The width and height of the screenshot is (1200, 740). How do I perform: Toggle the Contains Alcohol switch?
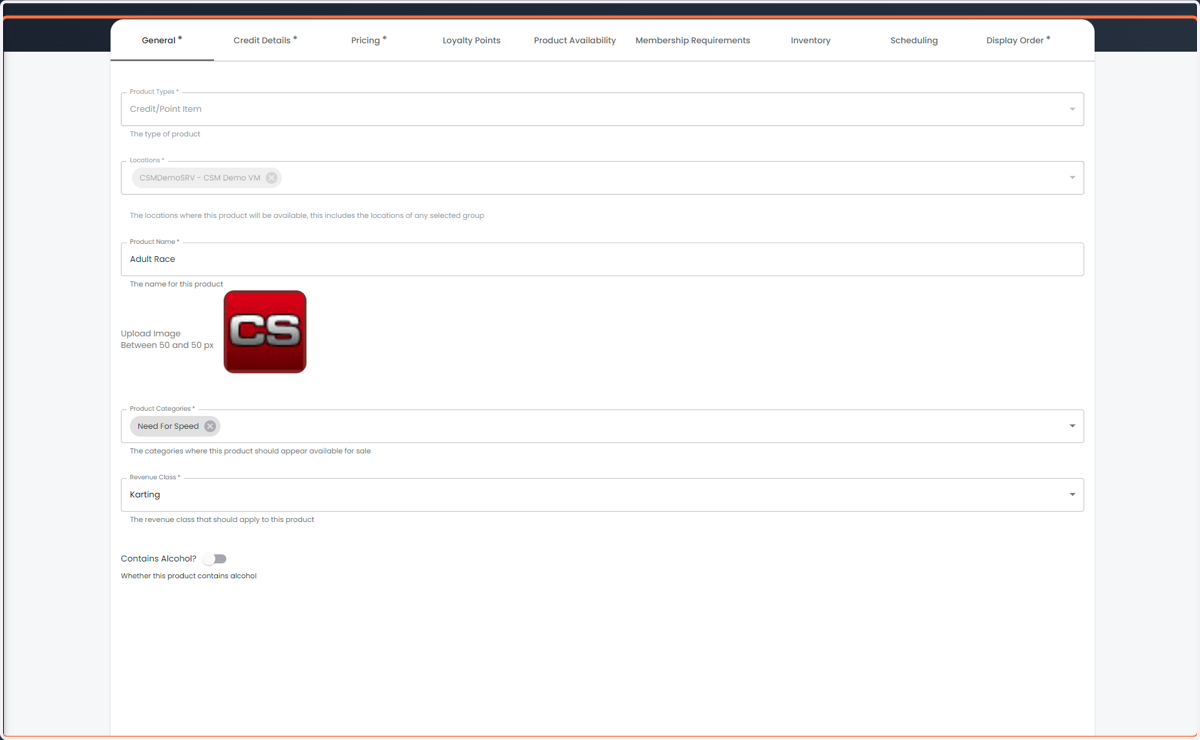[215, 559]
